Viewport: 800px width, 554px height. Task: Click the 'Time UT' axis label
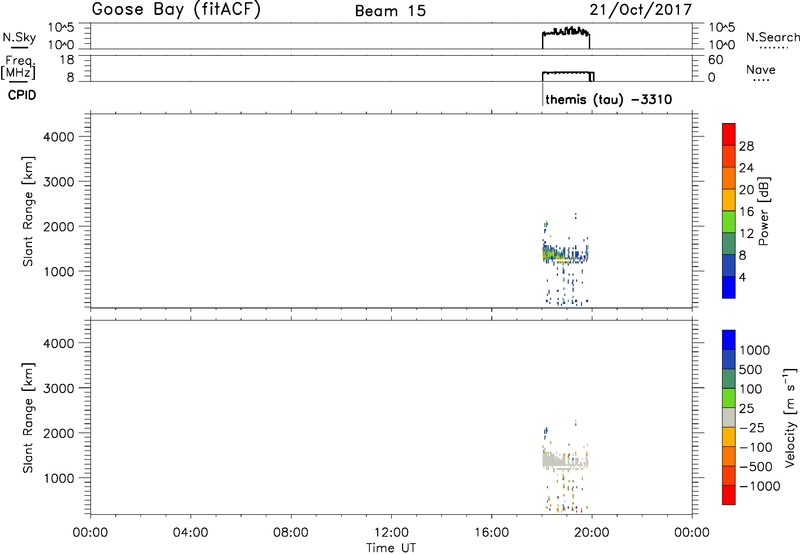pyautogui.click(x=391, y=548)
